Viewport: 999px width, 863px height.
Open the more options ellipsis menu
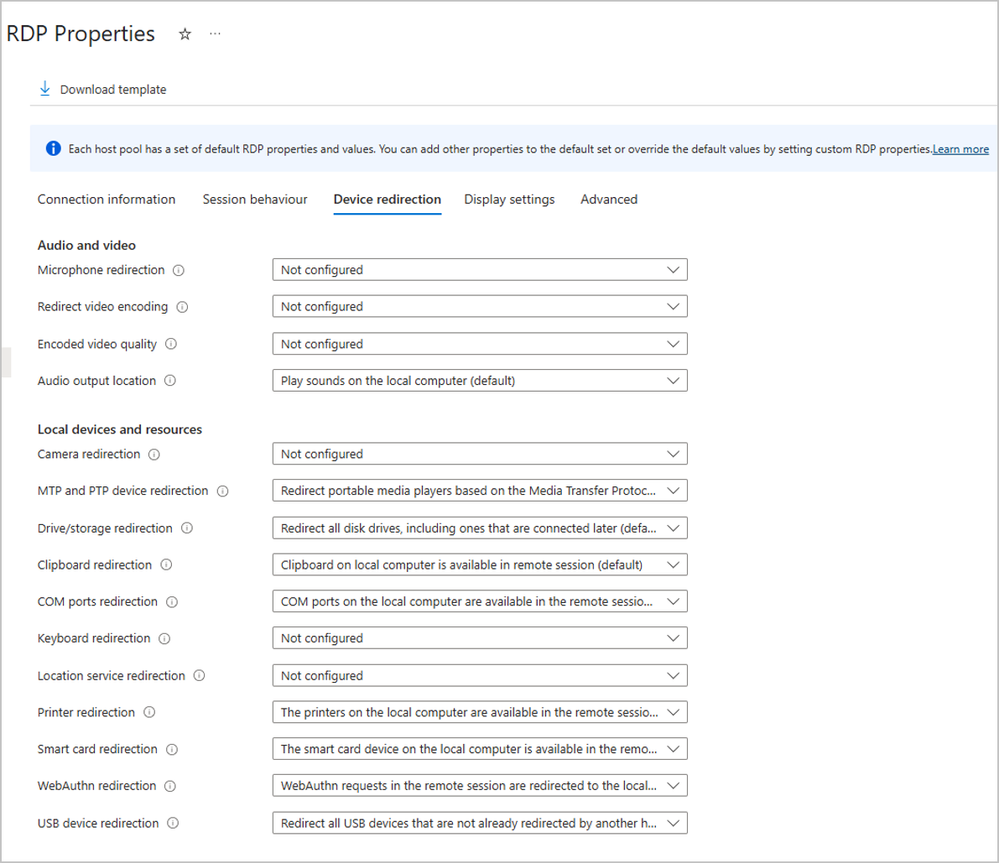[x=214, y=34]
